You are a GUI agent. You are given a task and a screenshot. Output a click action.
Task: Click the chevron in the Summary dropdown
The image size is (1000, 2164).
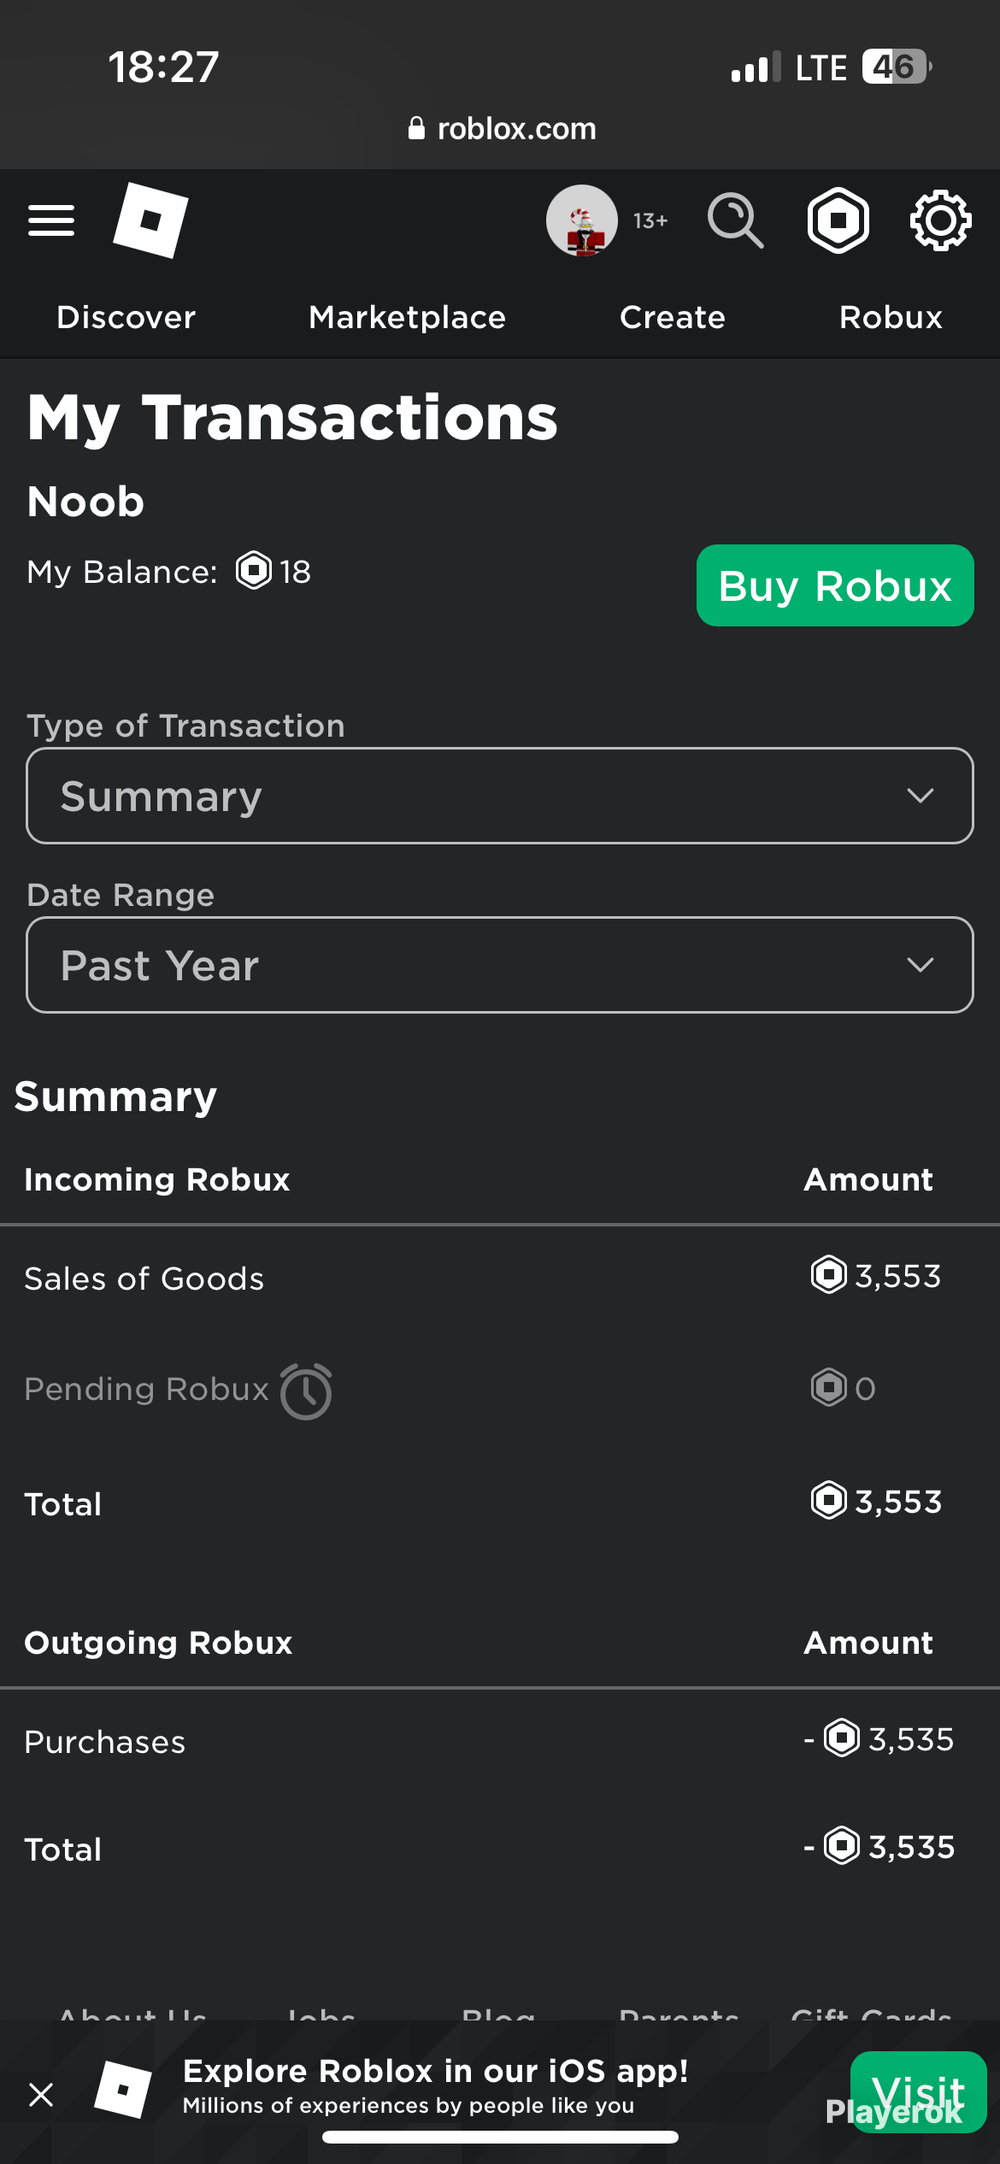[920, 796]
